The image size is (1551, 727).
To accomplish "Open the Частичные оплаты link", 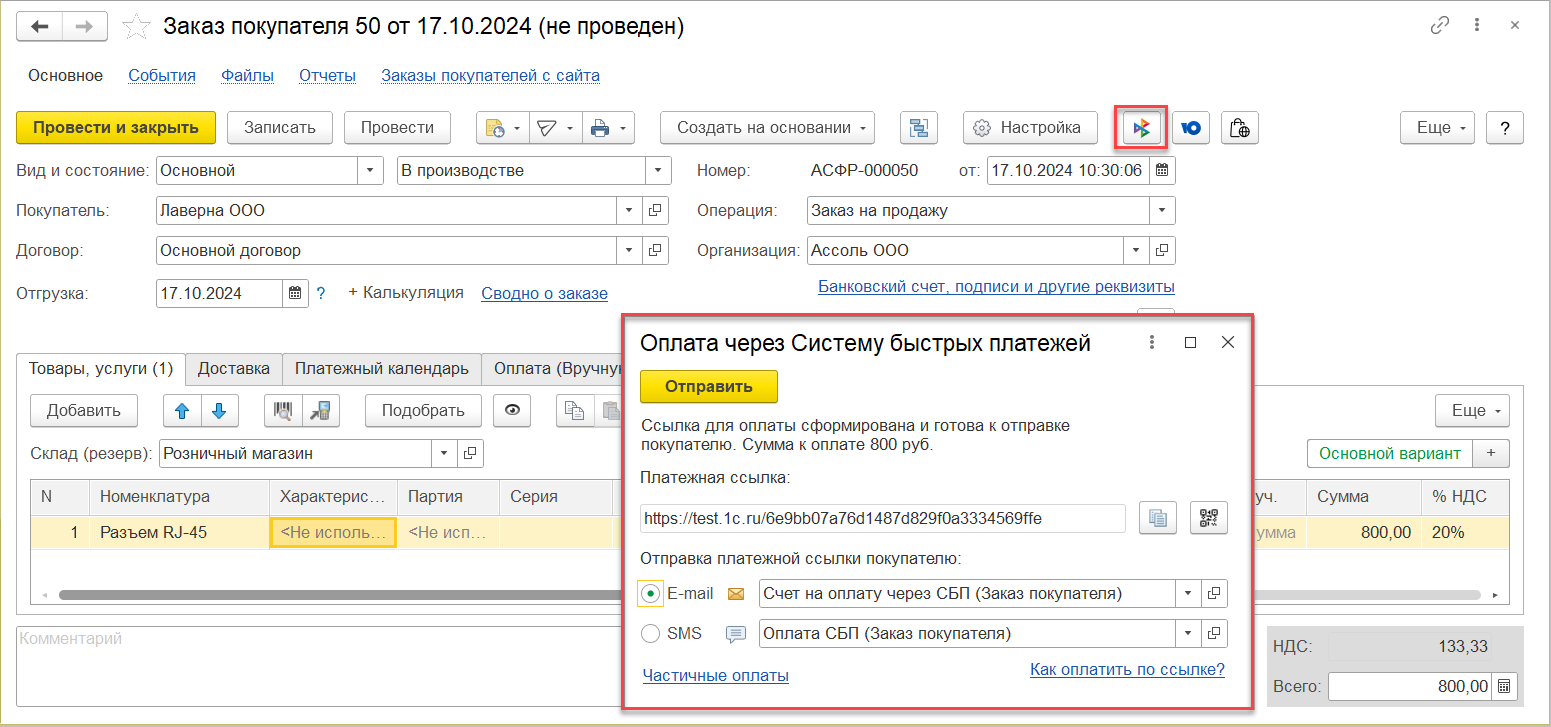I will pos(716,676).
